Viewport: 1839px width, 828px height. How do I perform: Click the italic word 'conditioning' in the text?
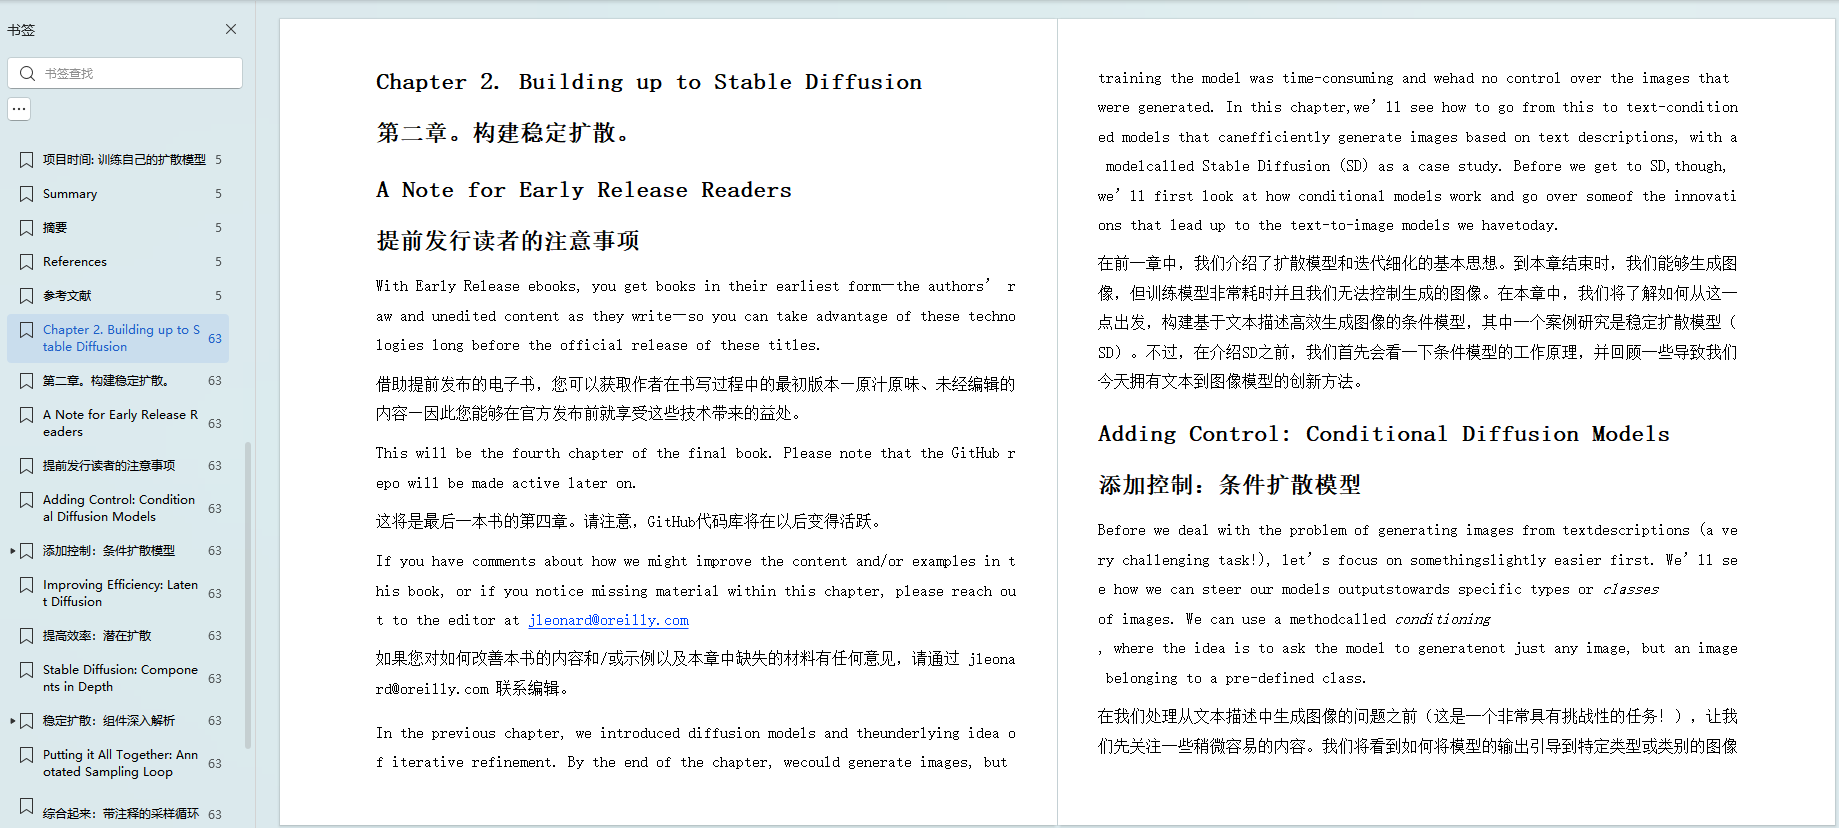1443,620
